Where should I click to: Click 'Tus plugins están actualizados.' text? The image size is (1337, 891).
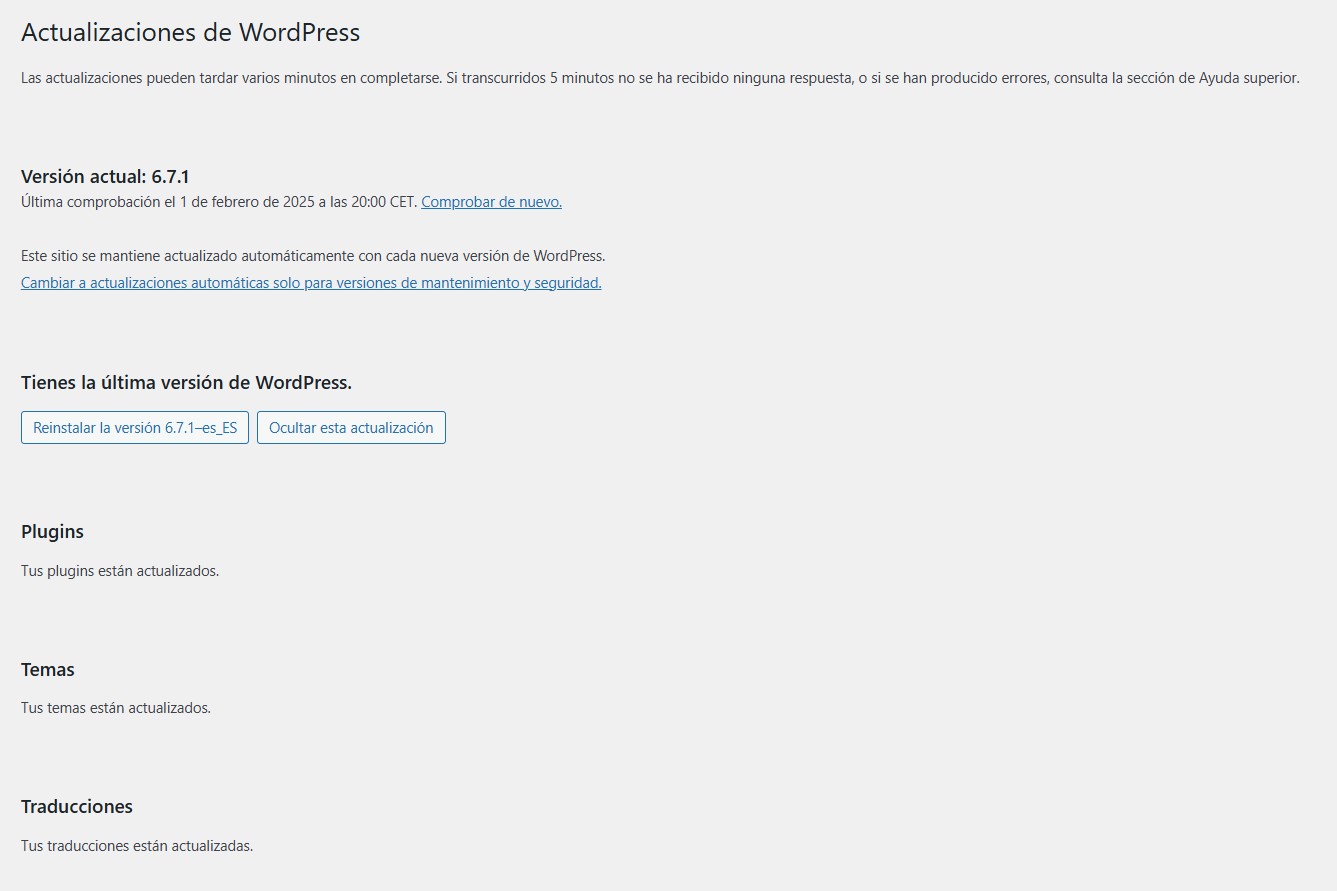click(120, 571)
